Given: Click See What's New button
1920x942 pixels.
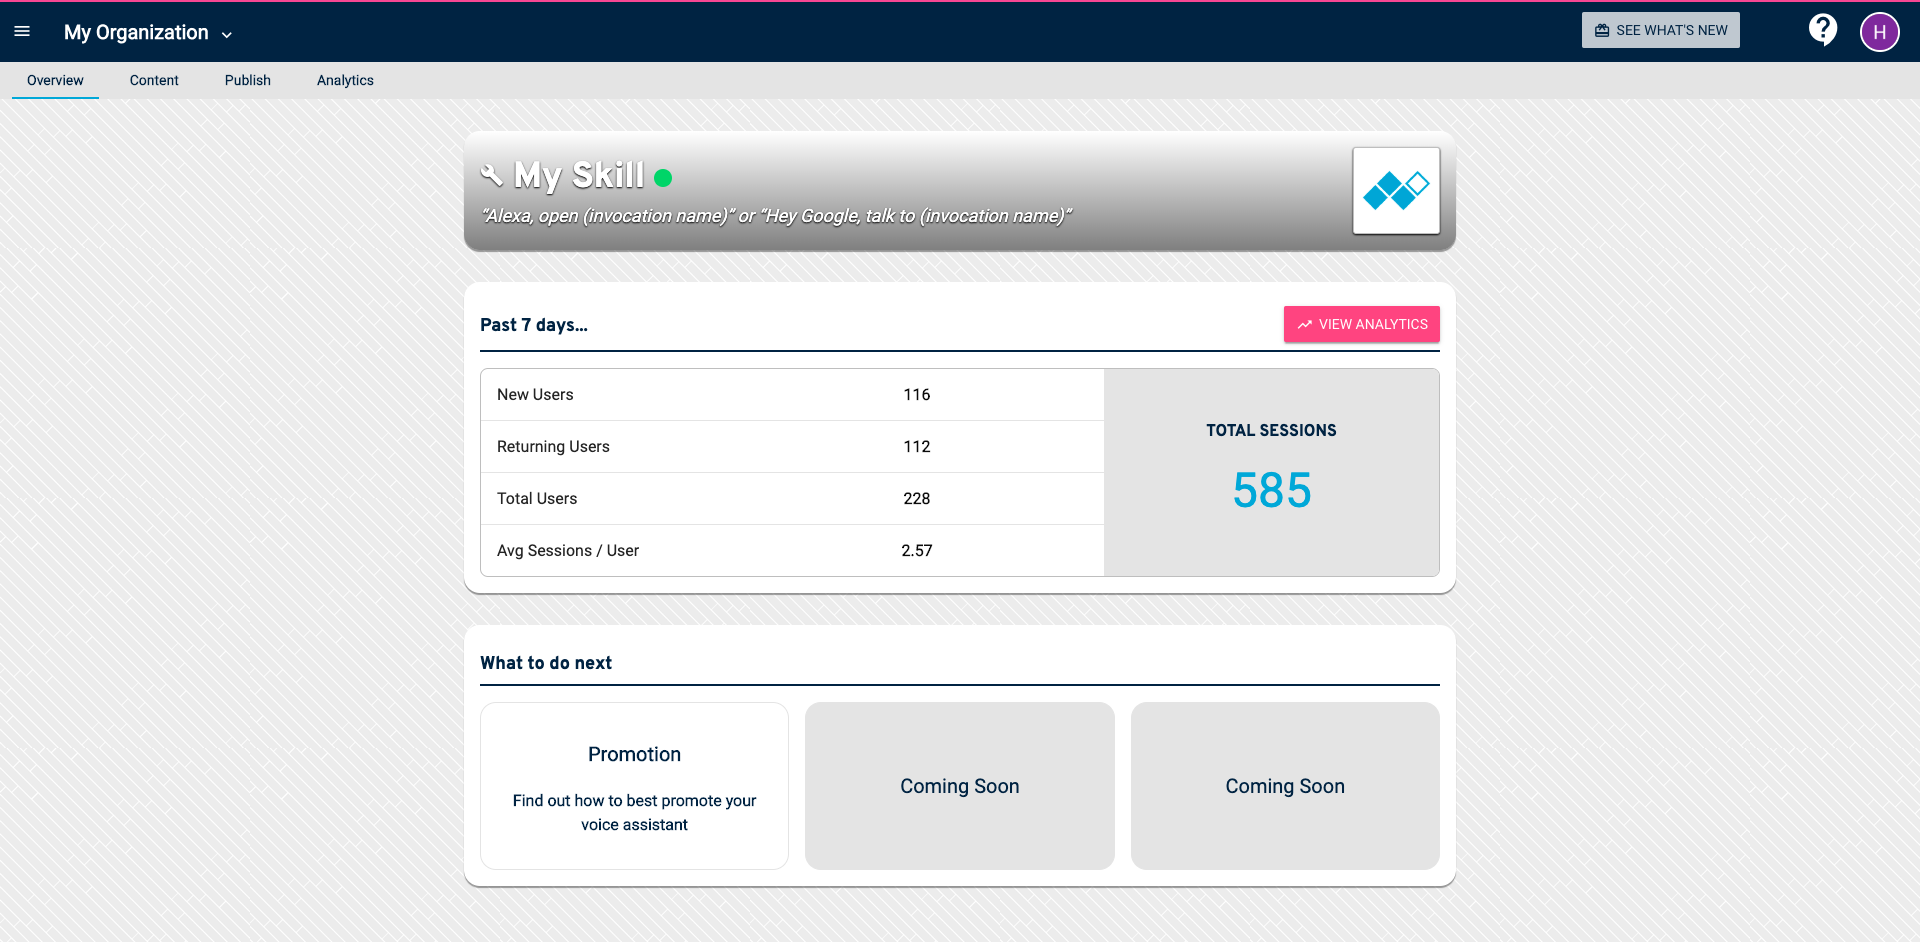Looking at the screenshot, I should (x=1660, y=30).
